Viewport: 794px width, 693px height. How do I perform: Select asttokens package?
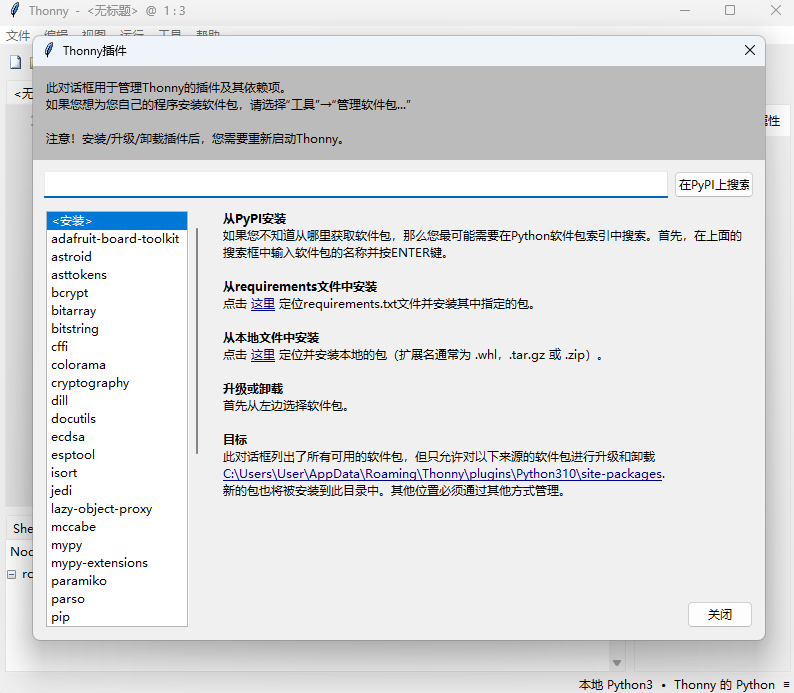[116, 275]
